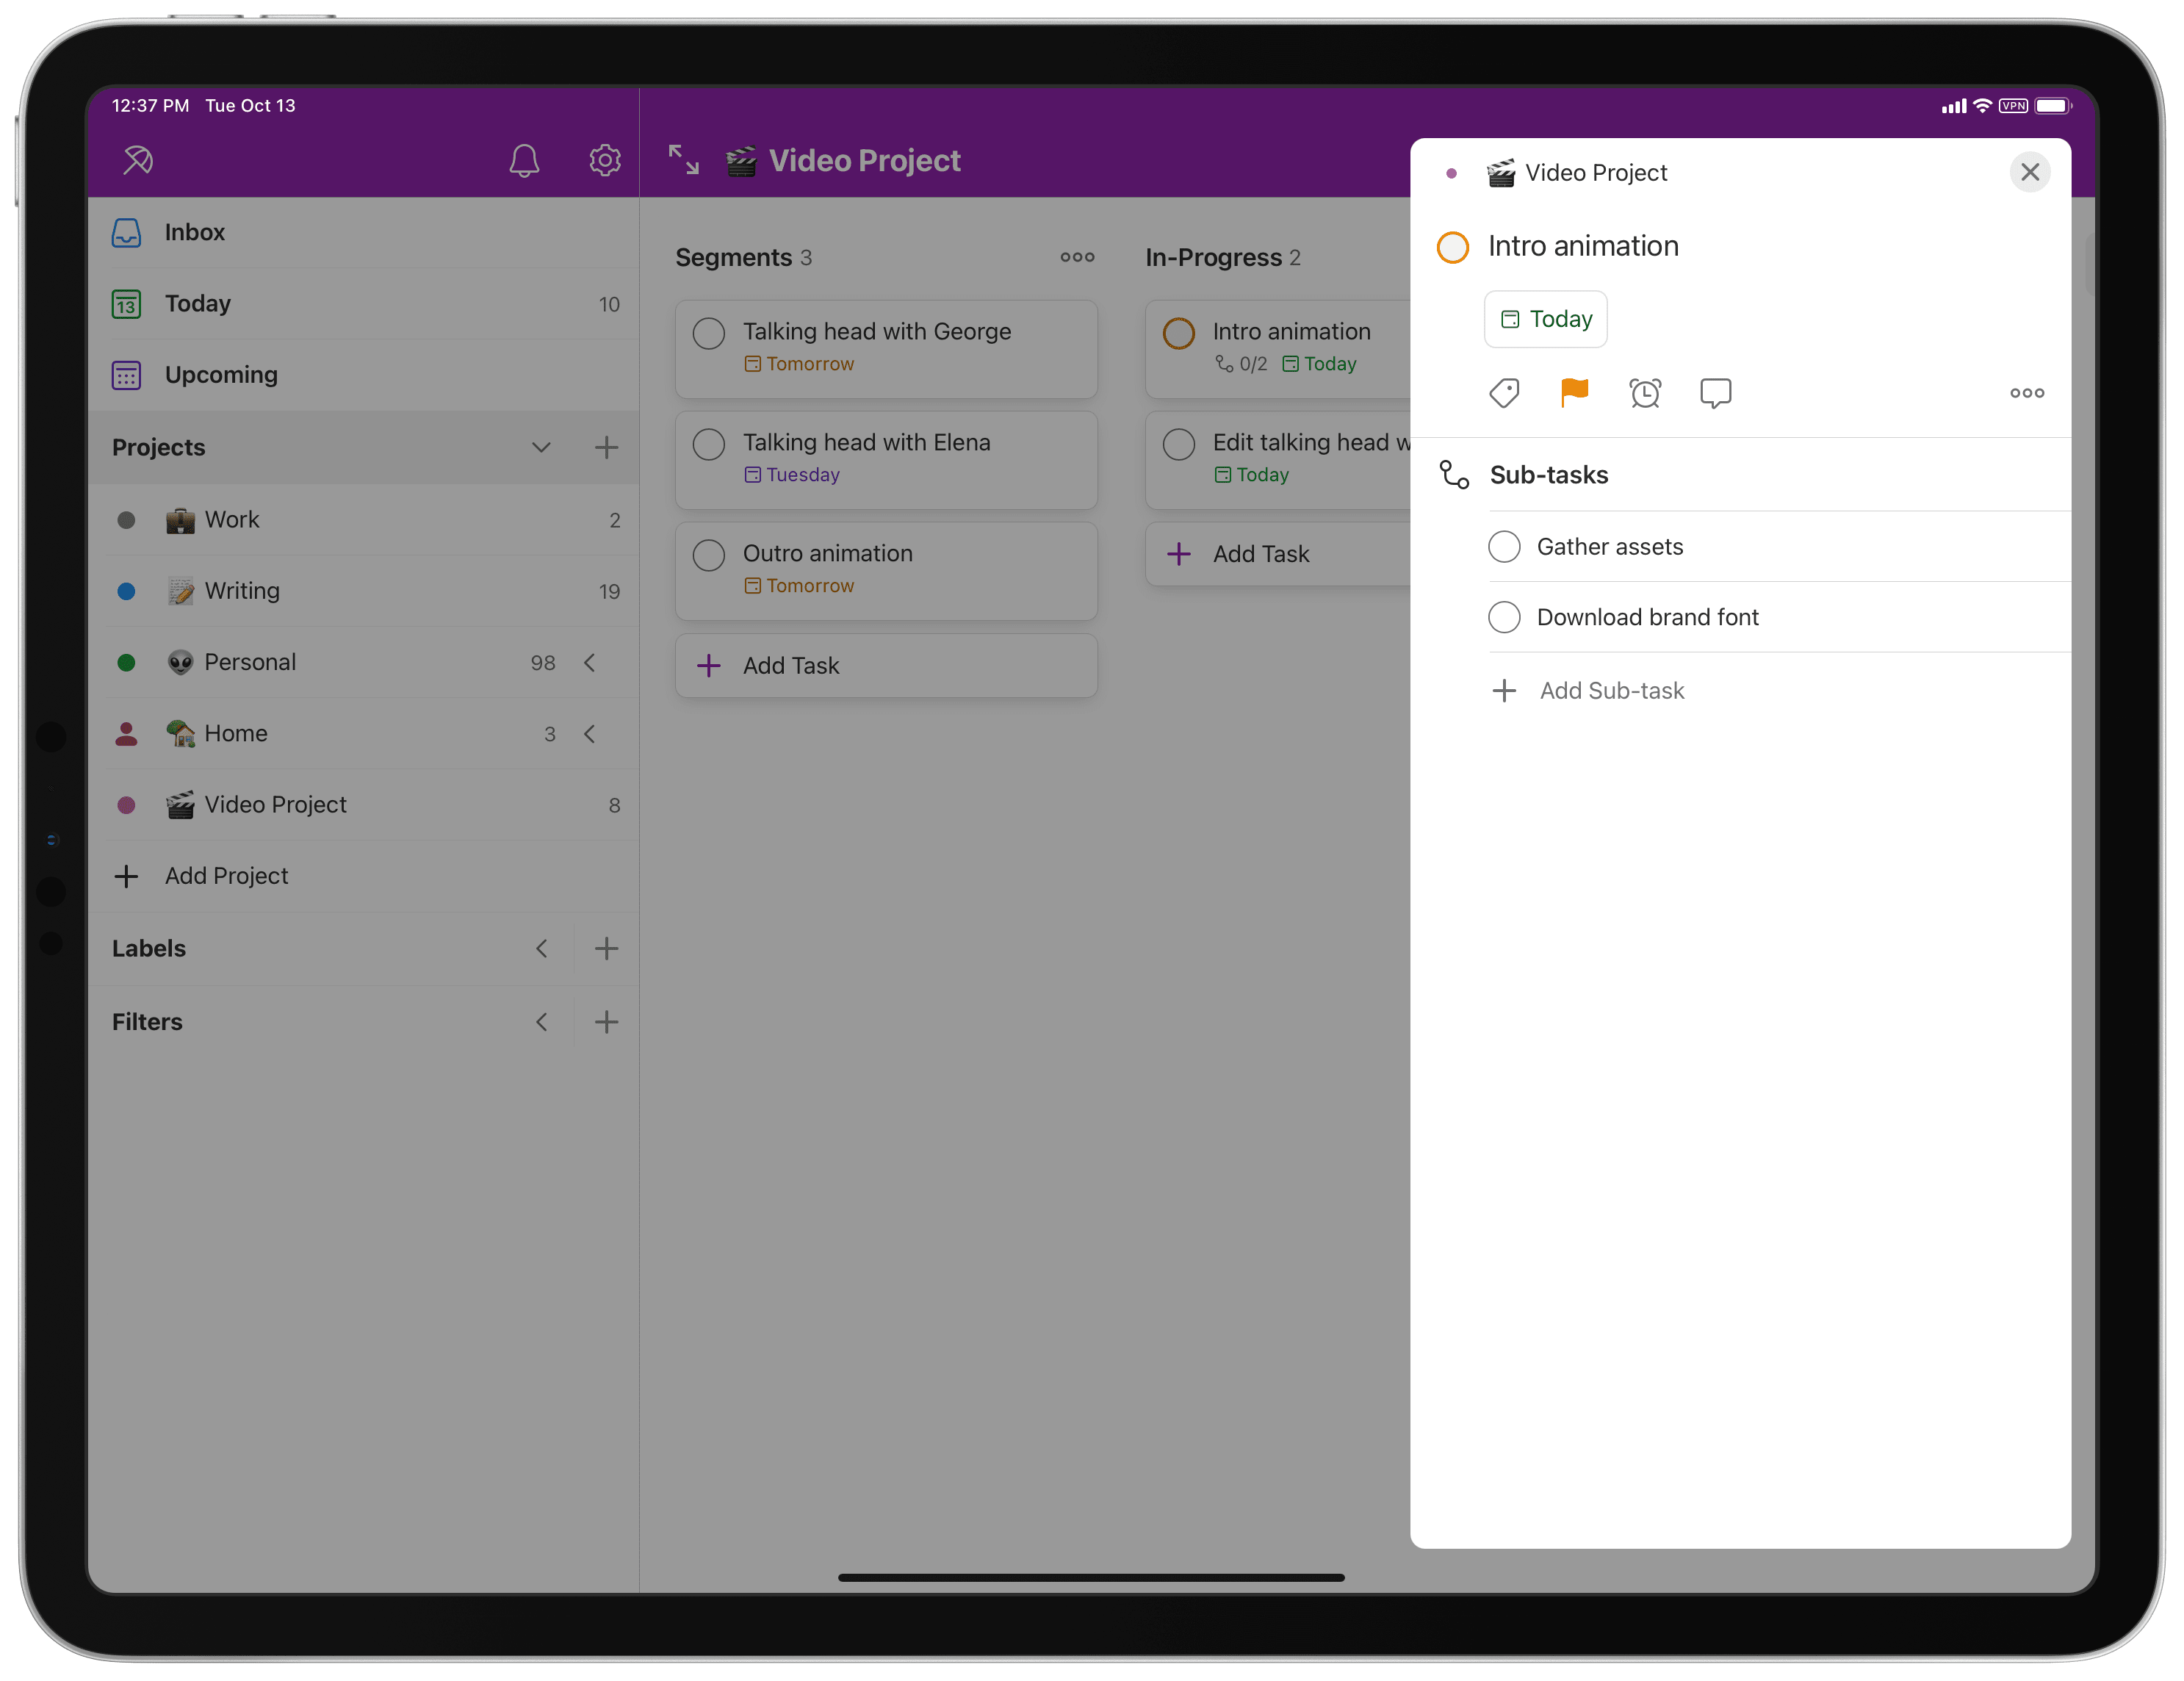Expand Labels section in sidebar
The width and height of the screenshot is (2184, 1681).
click(542, 949)
